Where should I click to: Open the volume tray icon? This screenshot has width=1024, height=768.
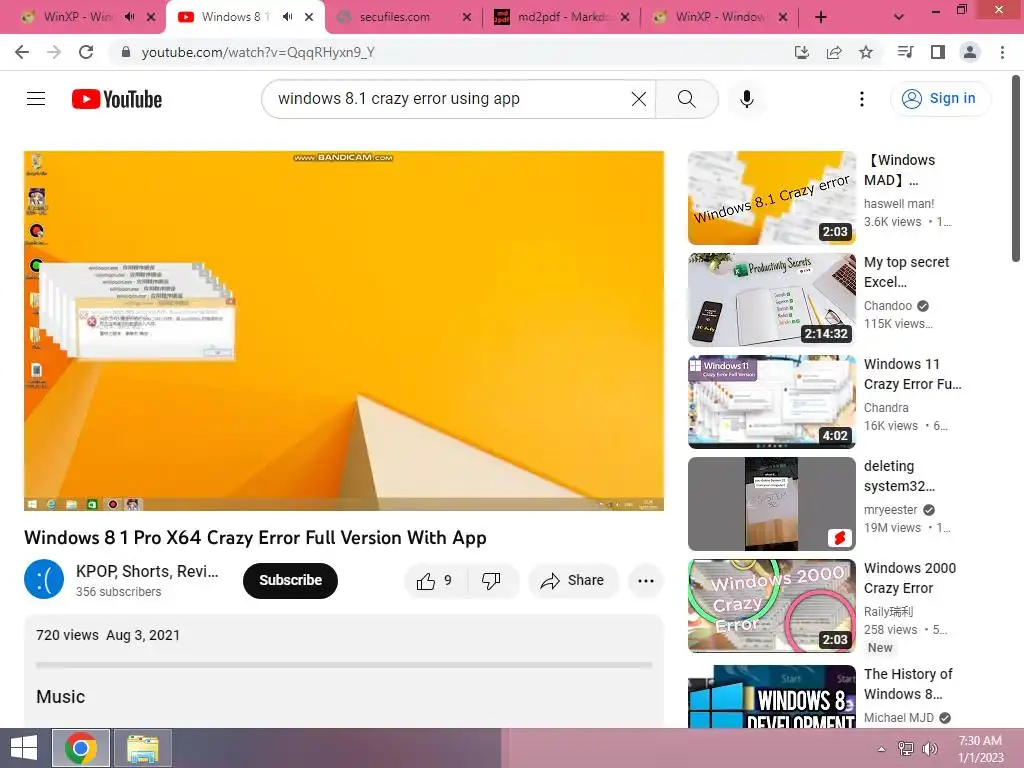pyautogui.click(x=930, y=749)
